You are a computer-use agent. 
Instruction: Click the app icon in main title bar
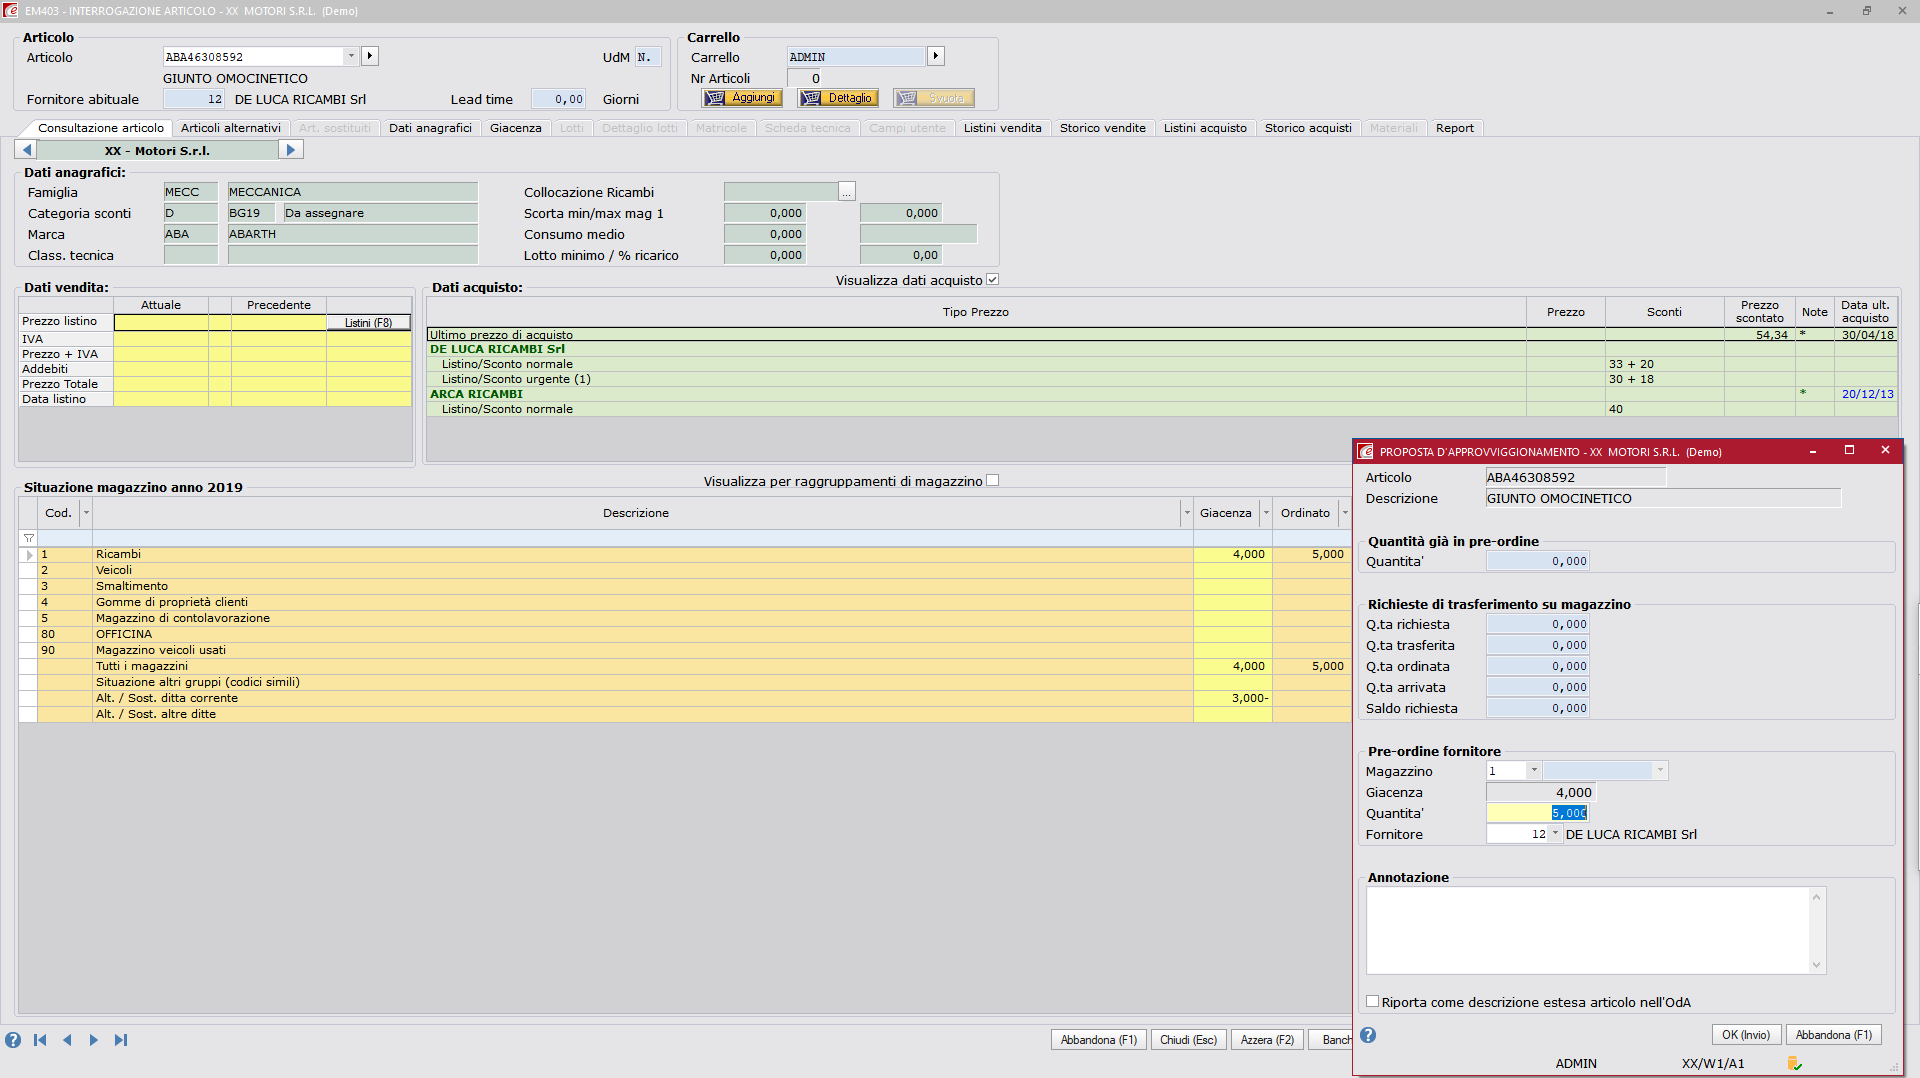tap(11, 11)
